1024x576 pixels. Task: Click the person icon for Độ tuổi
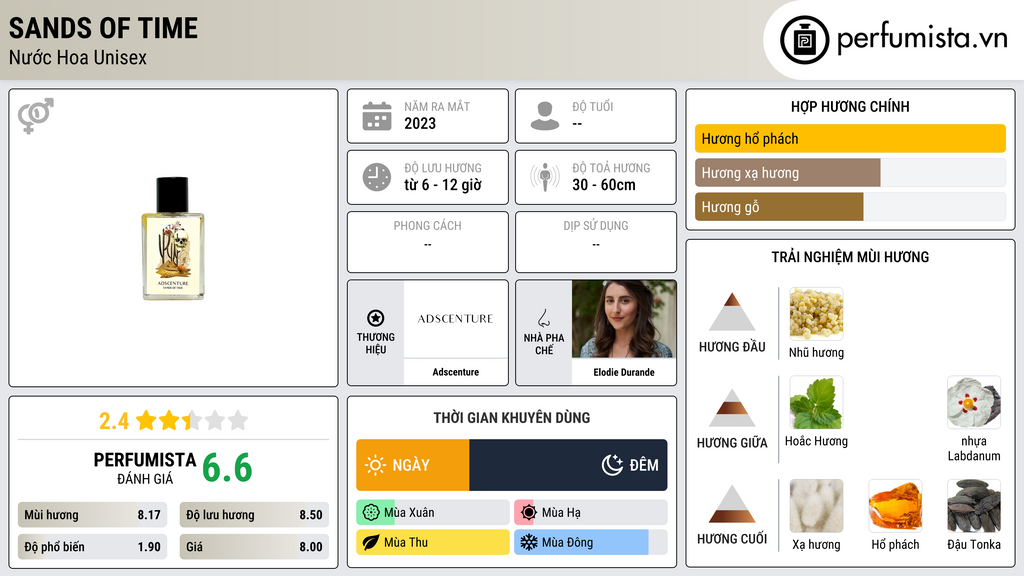tap(545, 116)
